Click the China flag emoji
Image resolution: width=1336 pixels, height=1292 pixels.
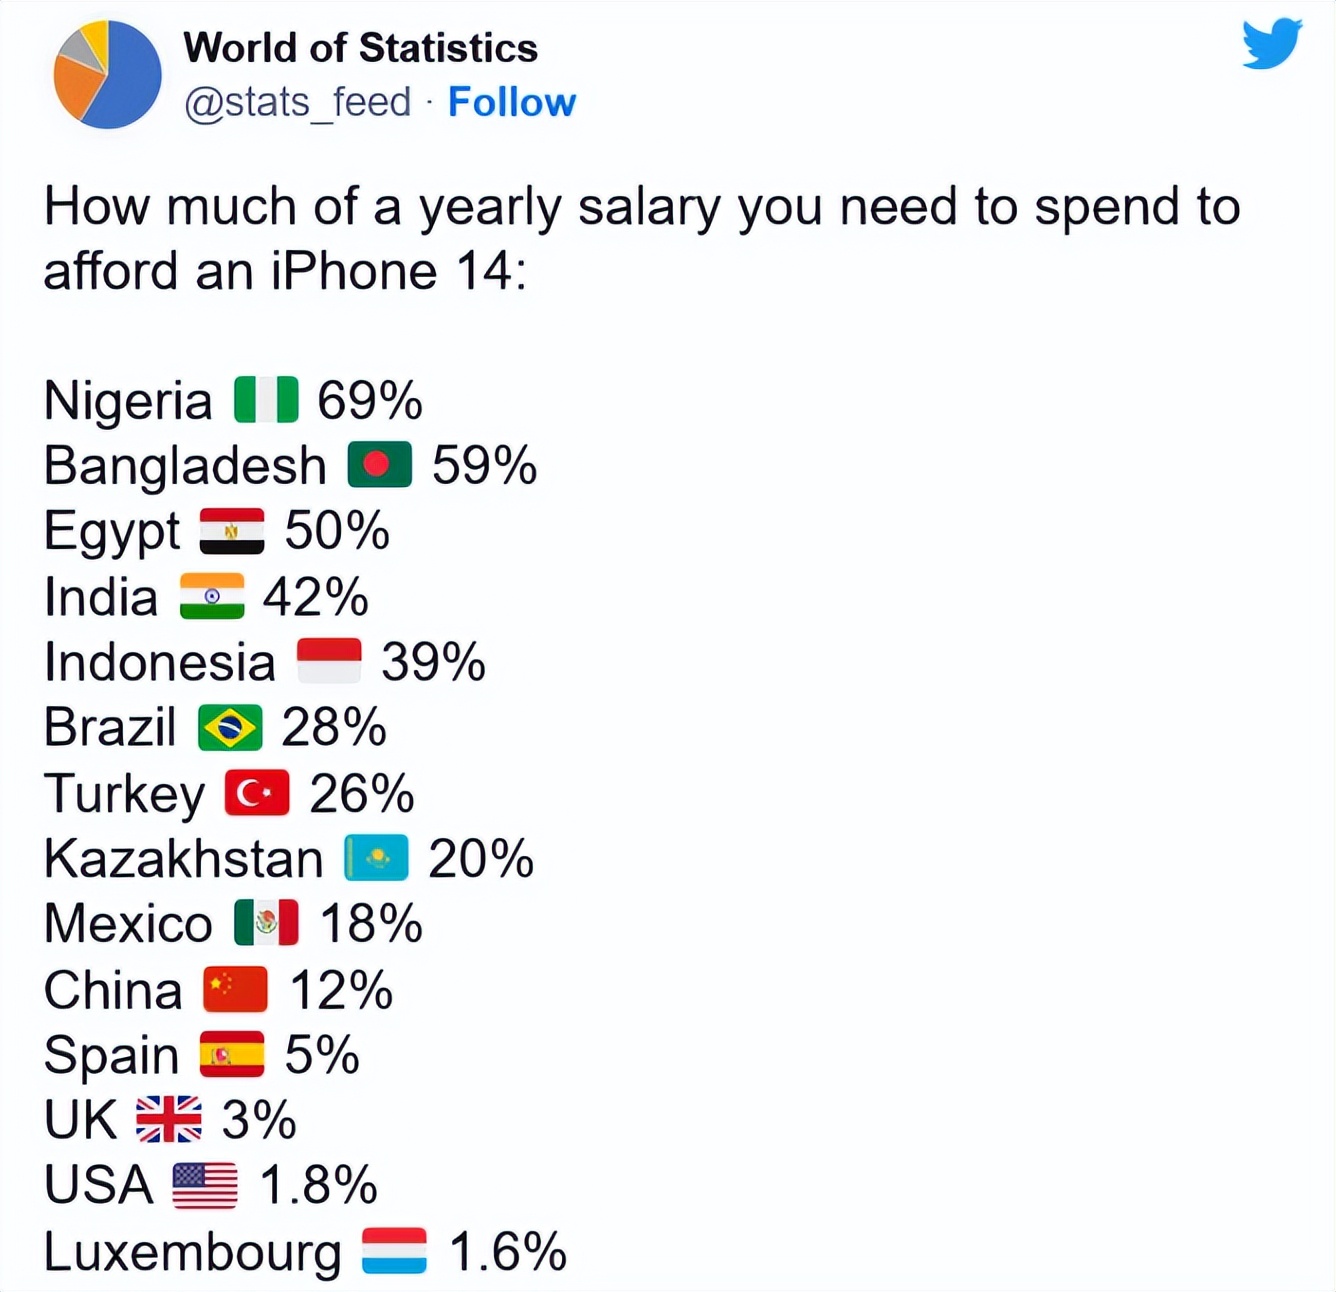237,990
